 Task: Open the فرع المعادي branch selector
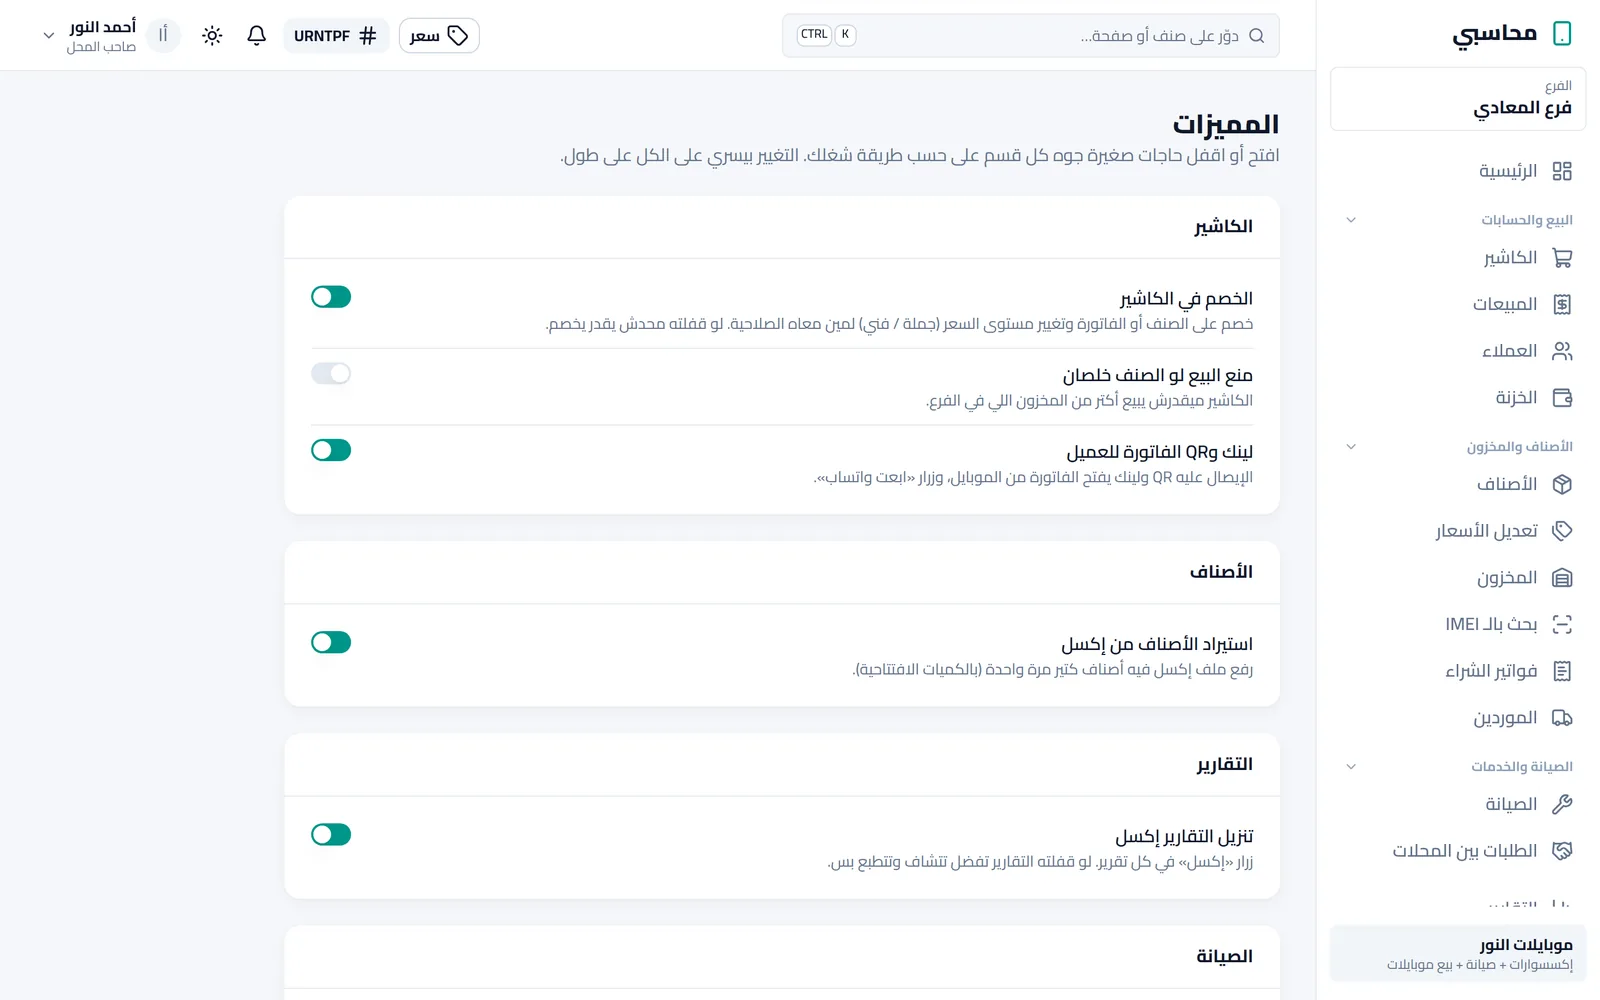pos(1458,99)
